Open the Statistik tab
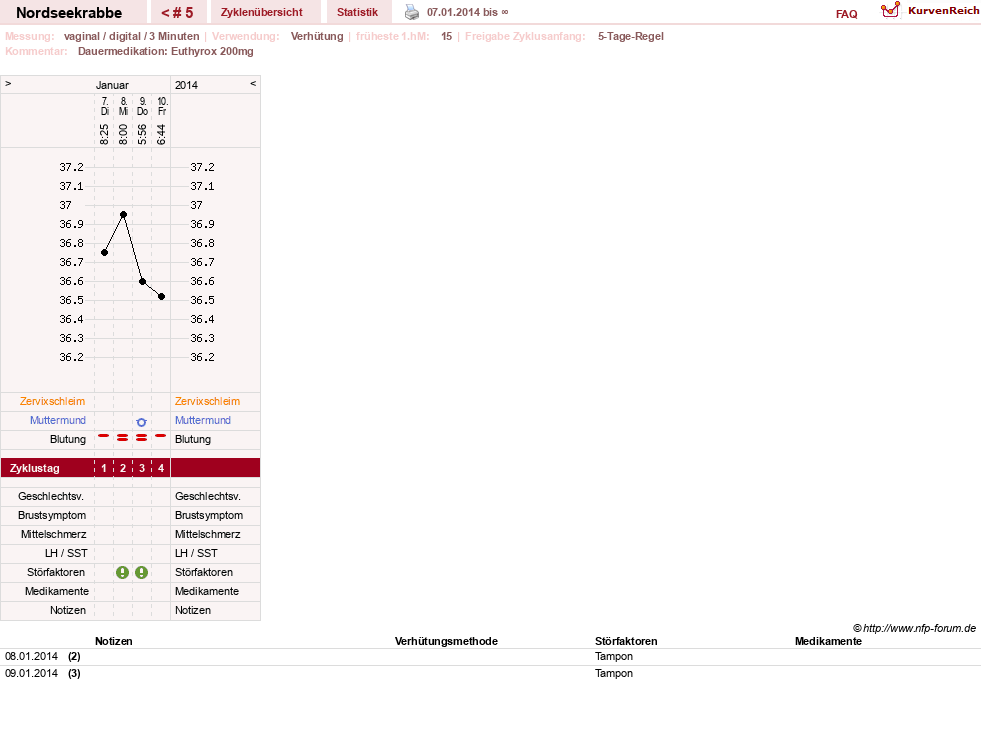The width and height of the screenshot is (981, 740). click(357, 12)
